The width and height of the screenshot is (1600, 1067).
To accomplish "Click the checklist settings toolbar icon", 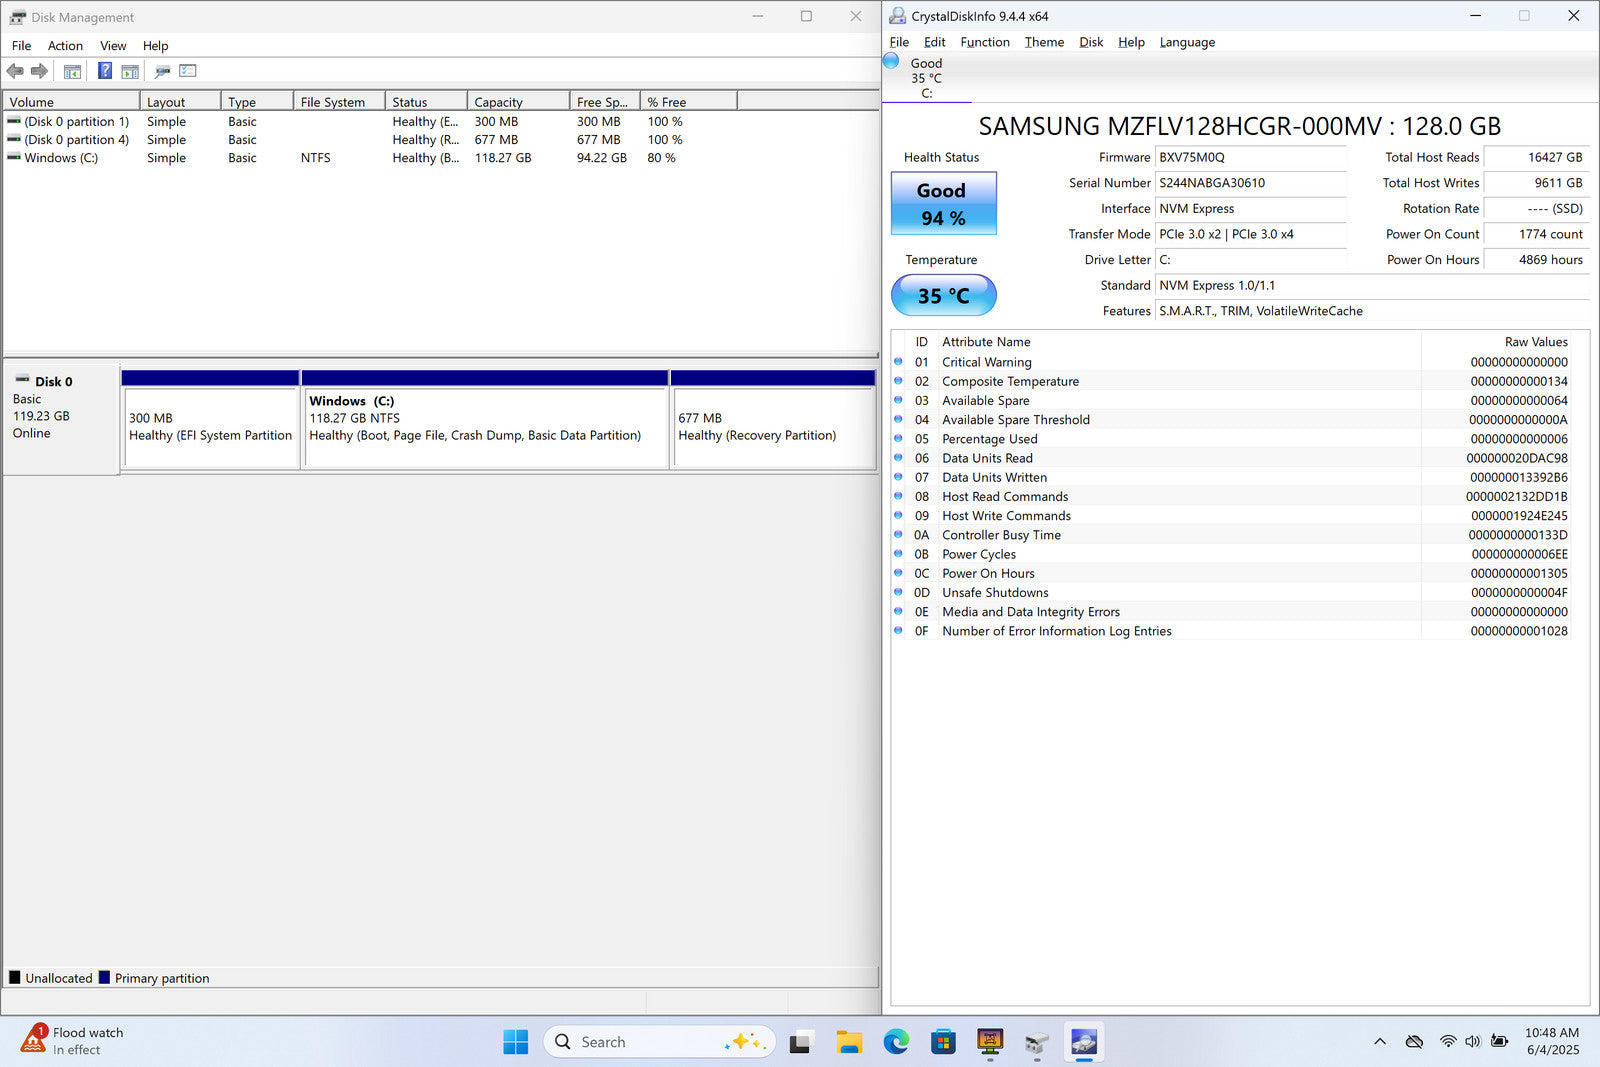I will 188,71.
